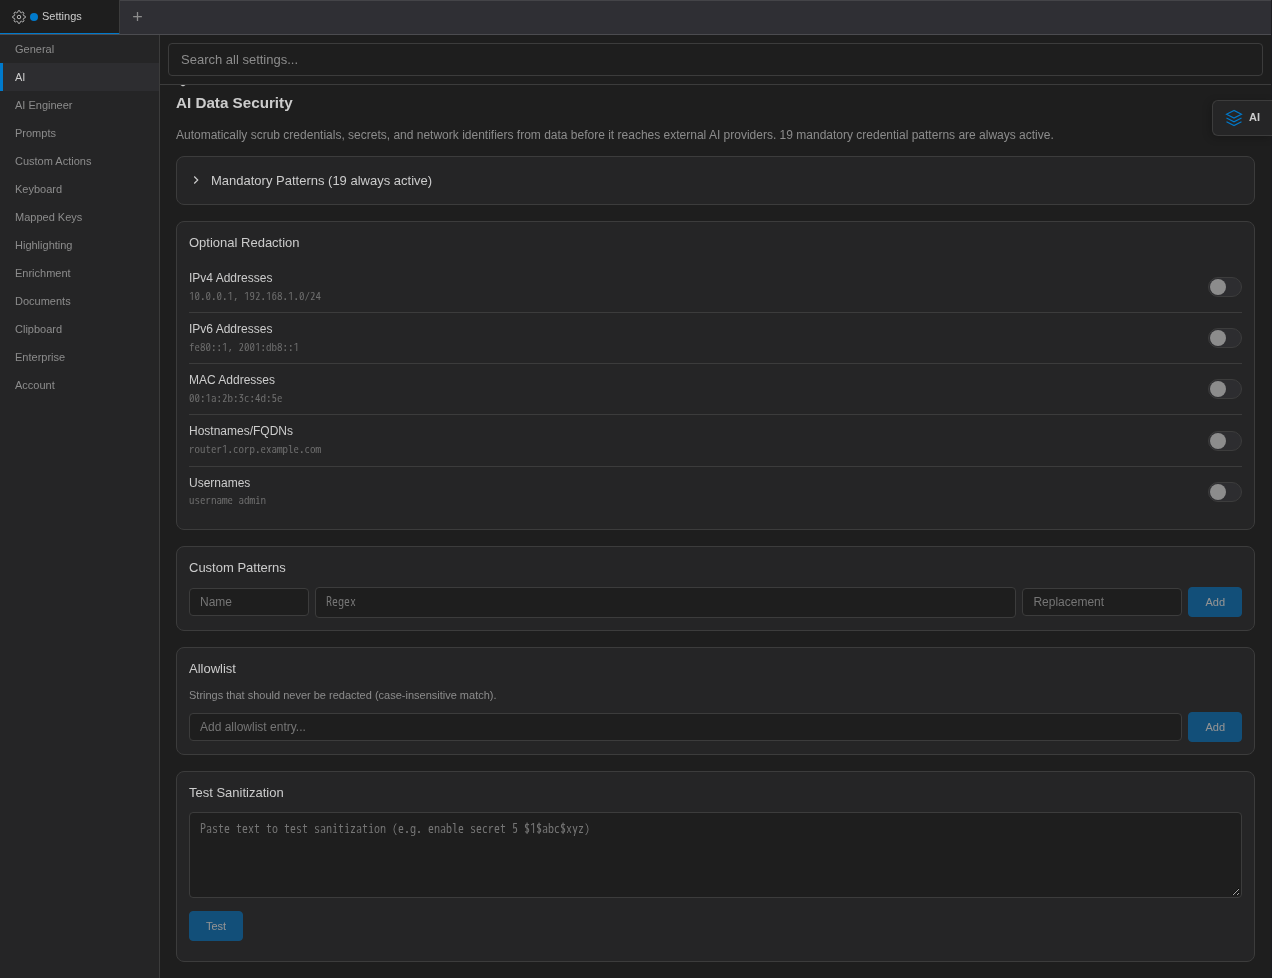Image resolution: width=1272 pixels, height=978 pixels.
Task: Open Keyboard settings
Action: (x=79, y=189)
